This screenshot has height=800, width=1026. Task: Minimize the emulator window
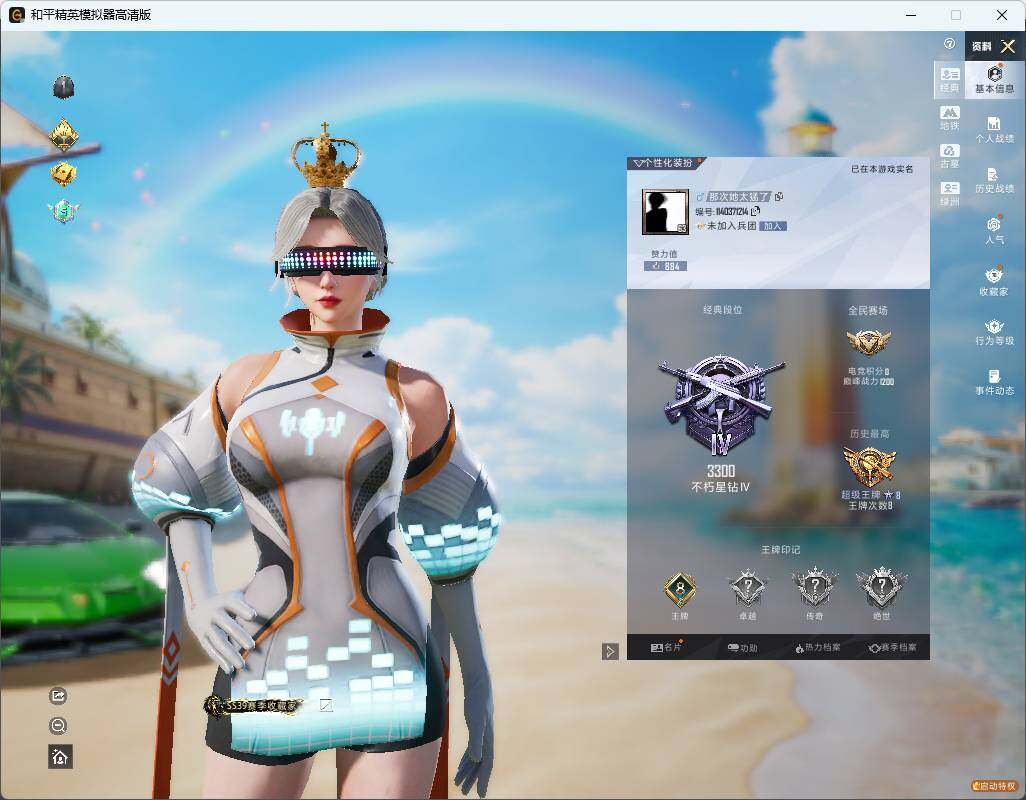pos(911,14)
